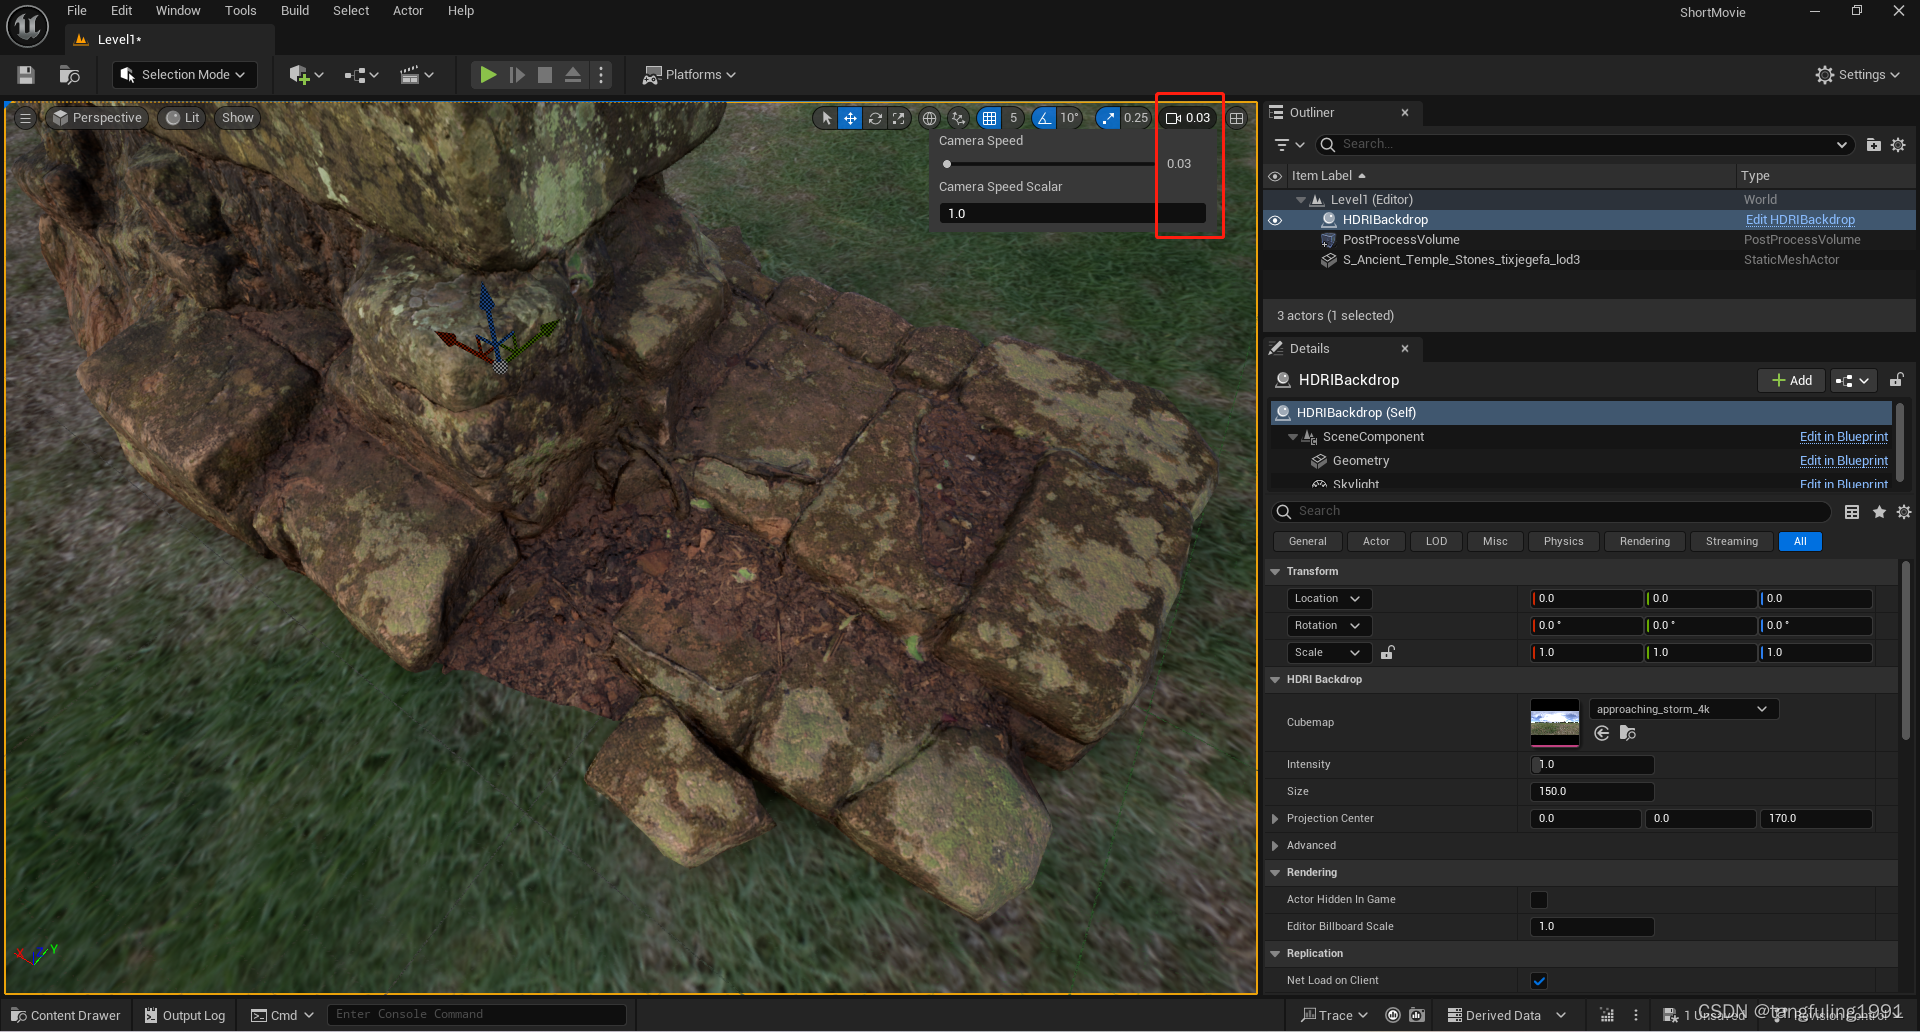The height and width of the screenshot is (1032, 1920).
Task: Maximize or restore viewport layout icon
Action: [1237, 118]
